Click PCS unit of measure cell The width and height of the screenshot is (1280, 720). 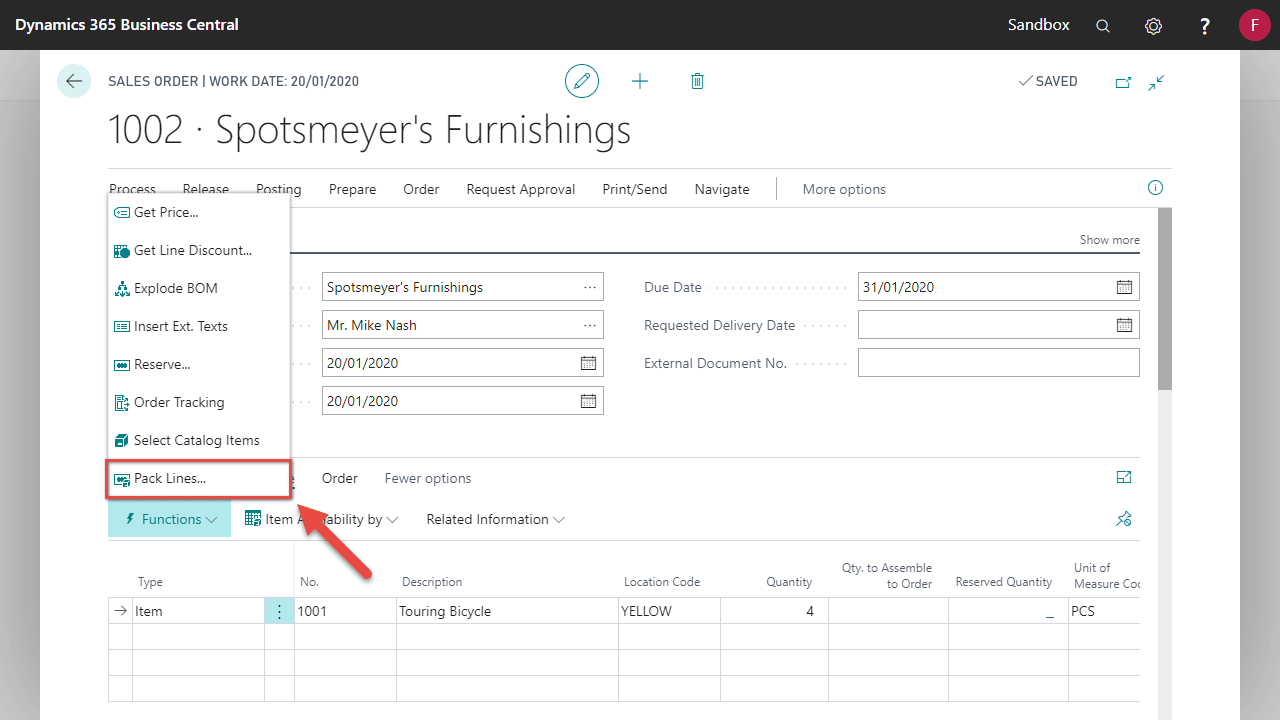click(x=1103, y=611)
